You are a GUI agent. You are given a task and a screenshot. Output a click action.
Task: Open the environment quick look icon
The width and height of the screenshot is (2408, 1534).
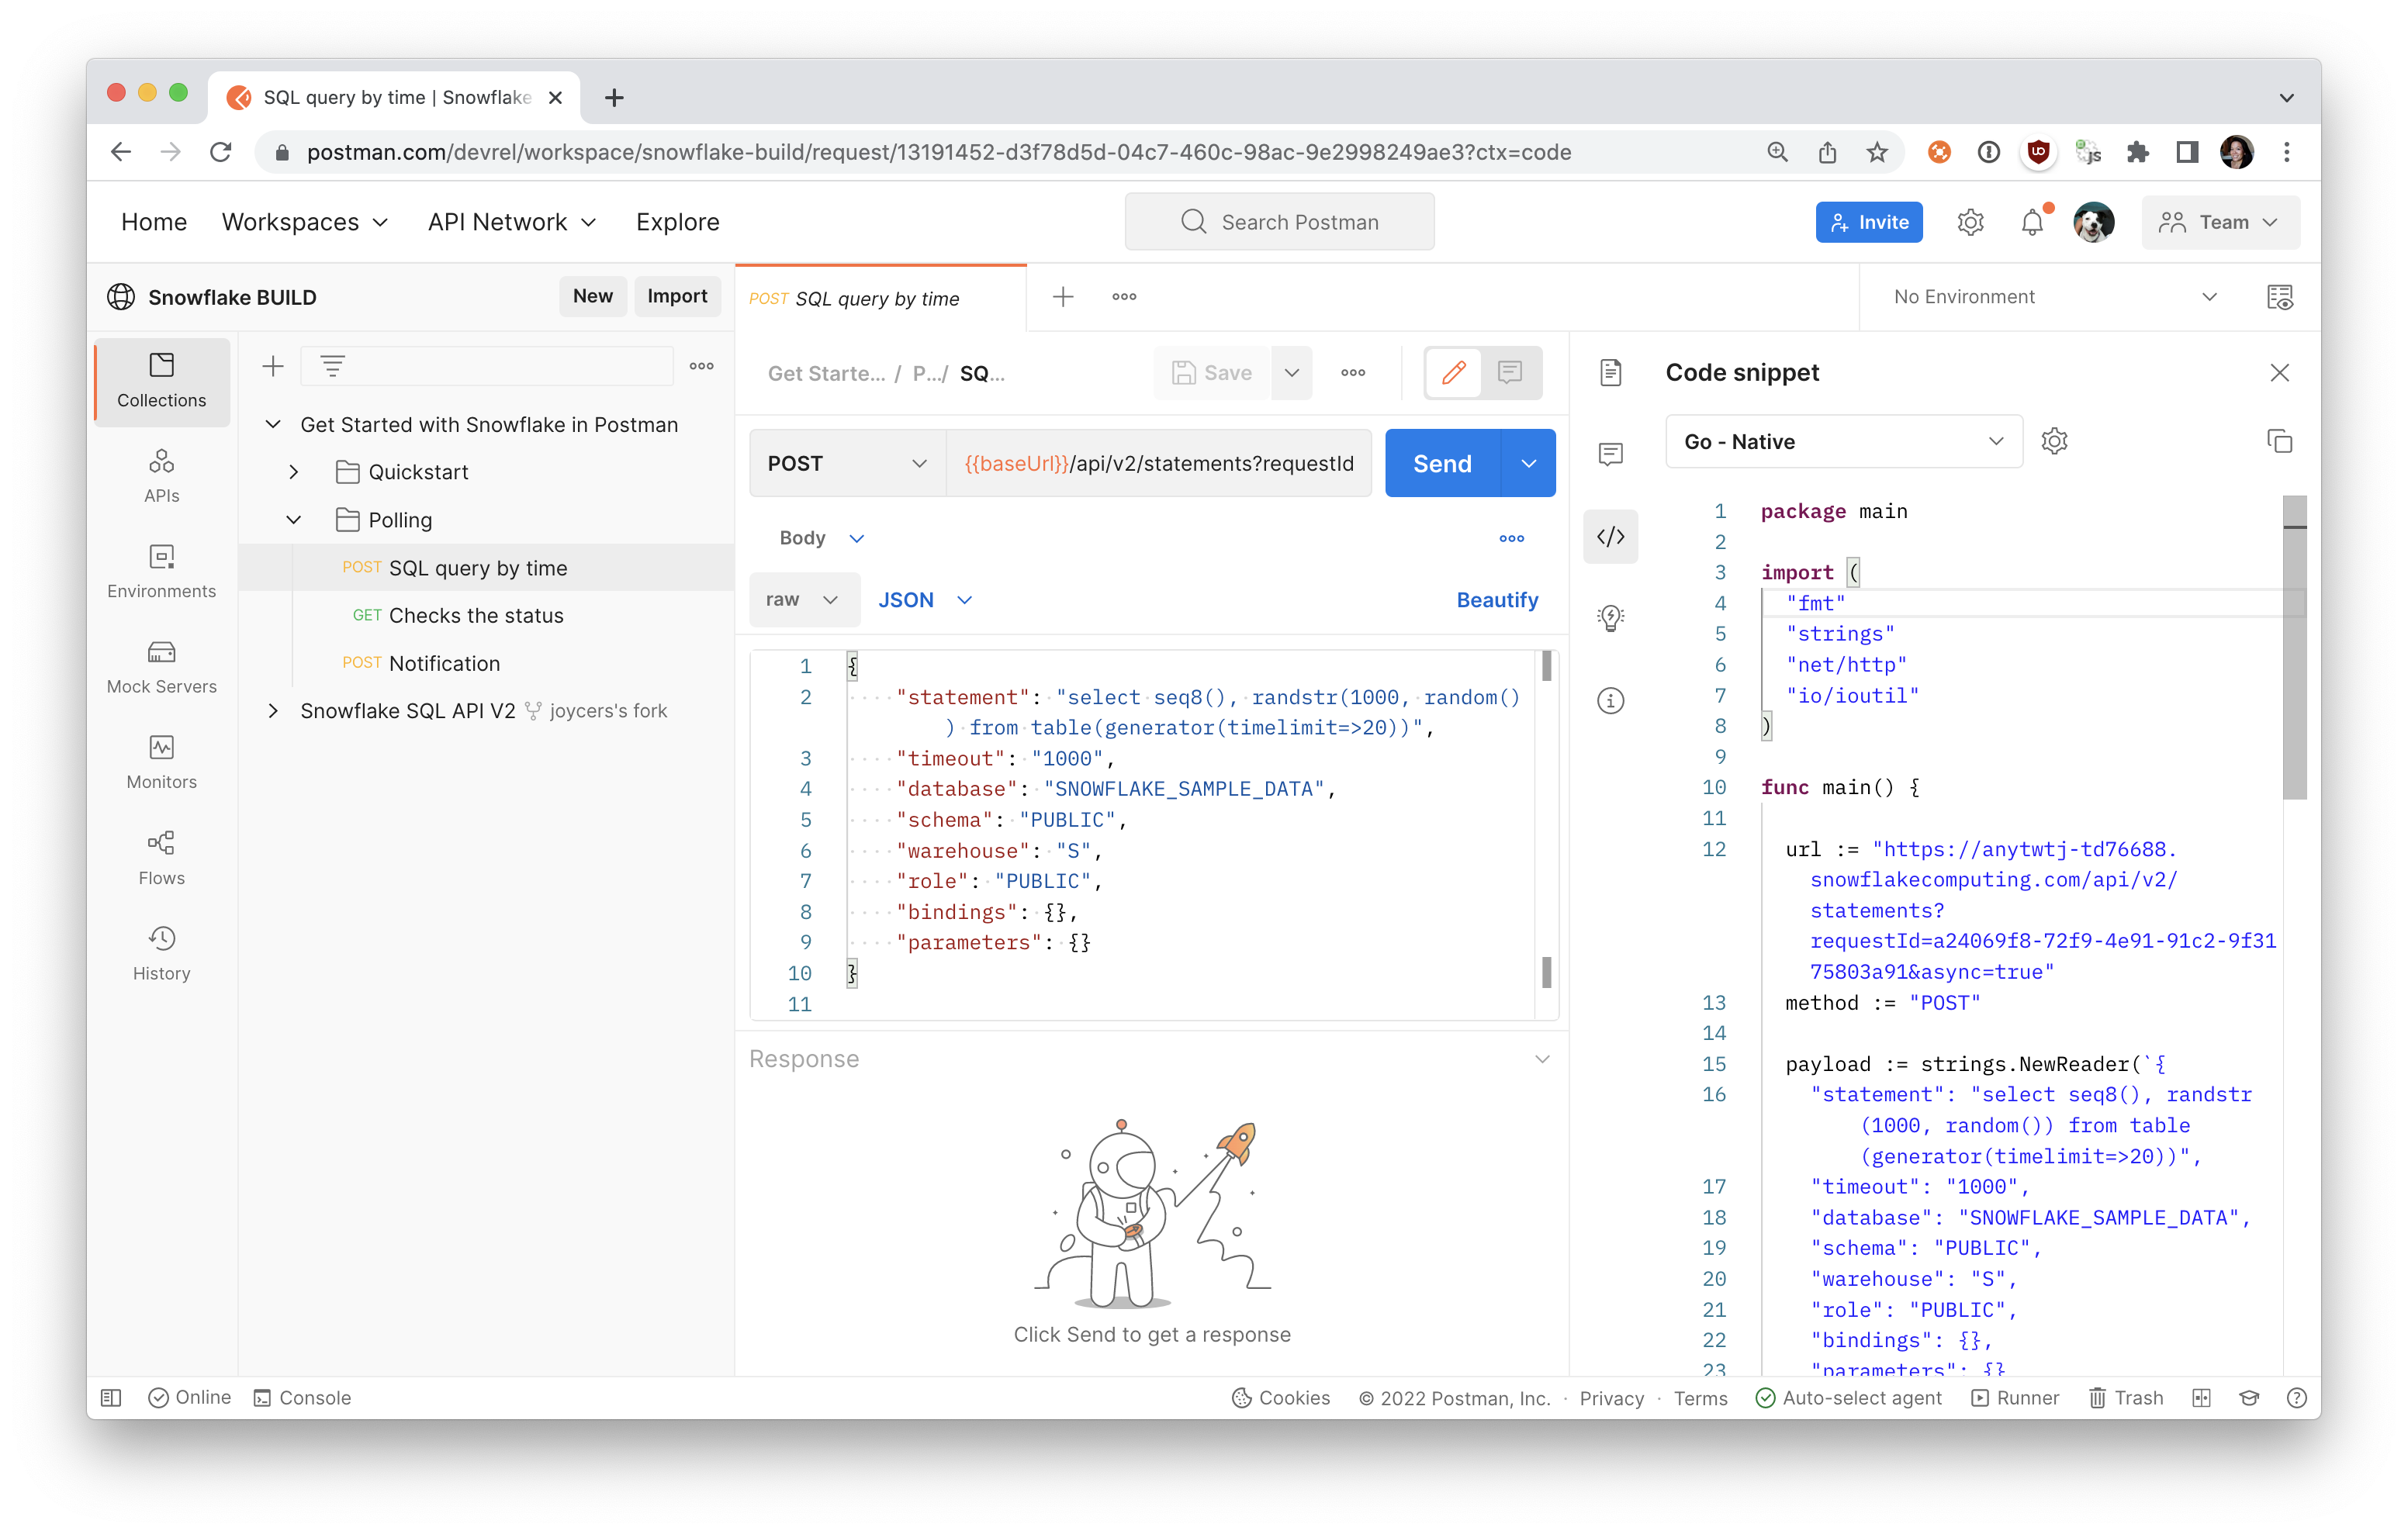pos(2279,297)
